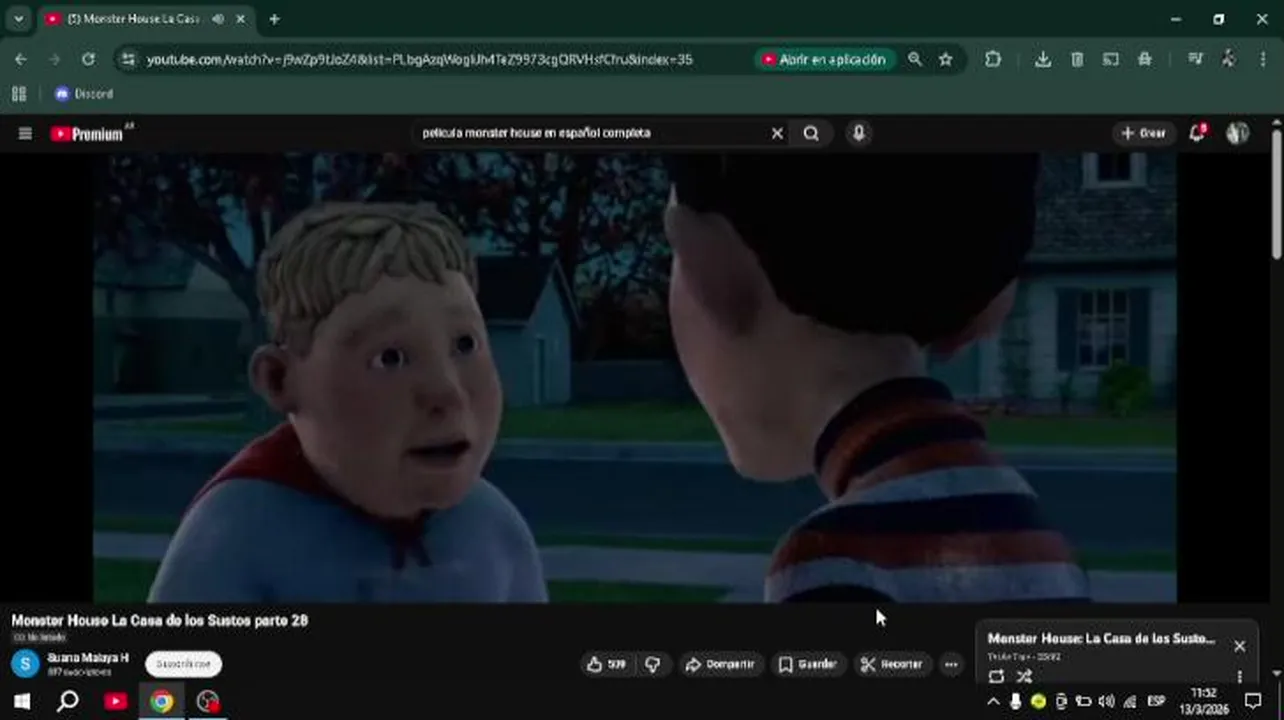The height and width of the screenshot is (720, 1284).
Task: Open the network signal tray icon
Action: pos(1129,702)
